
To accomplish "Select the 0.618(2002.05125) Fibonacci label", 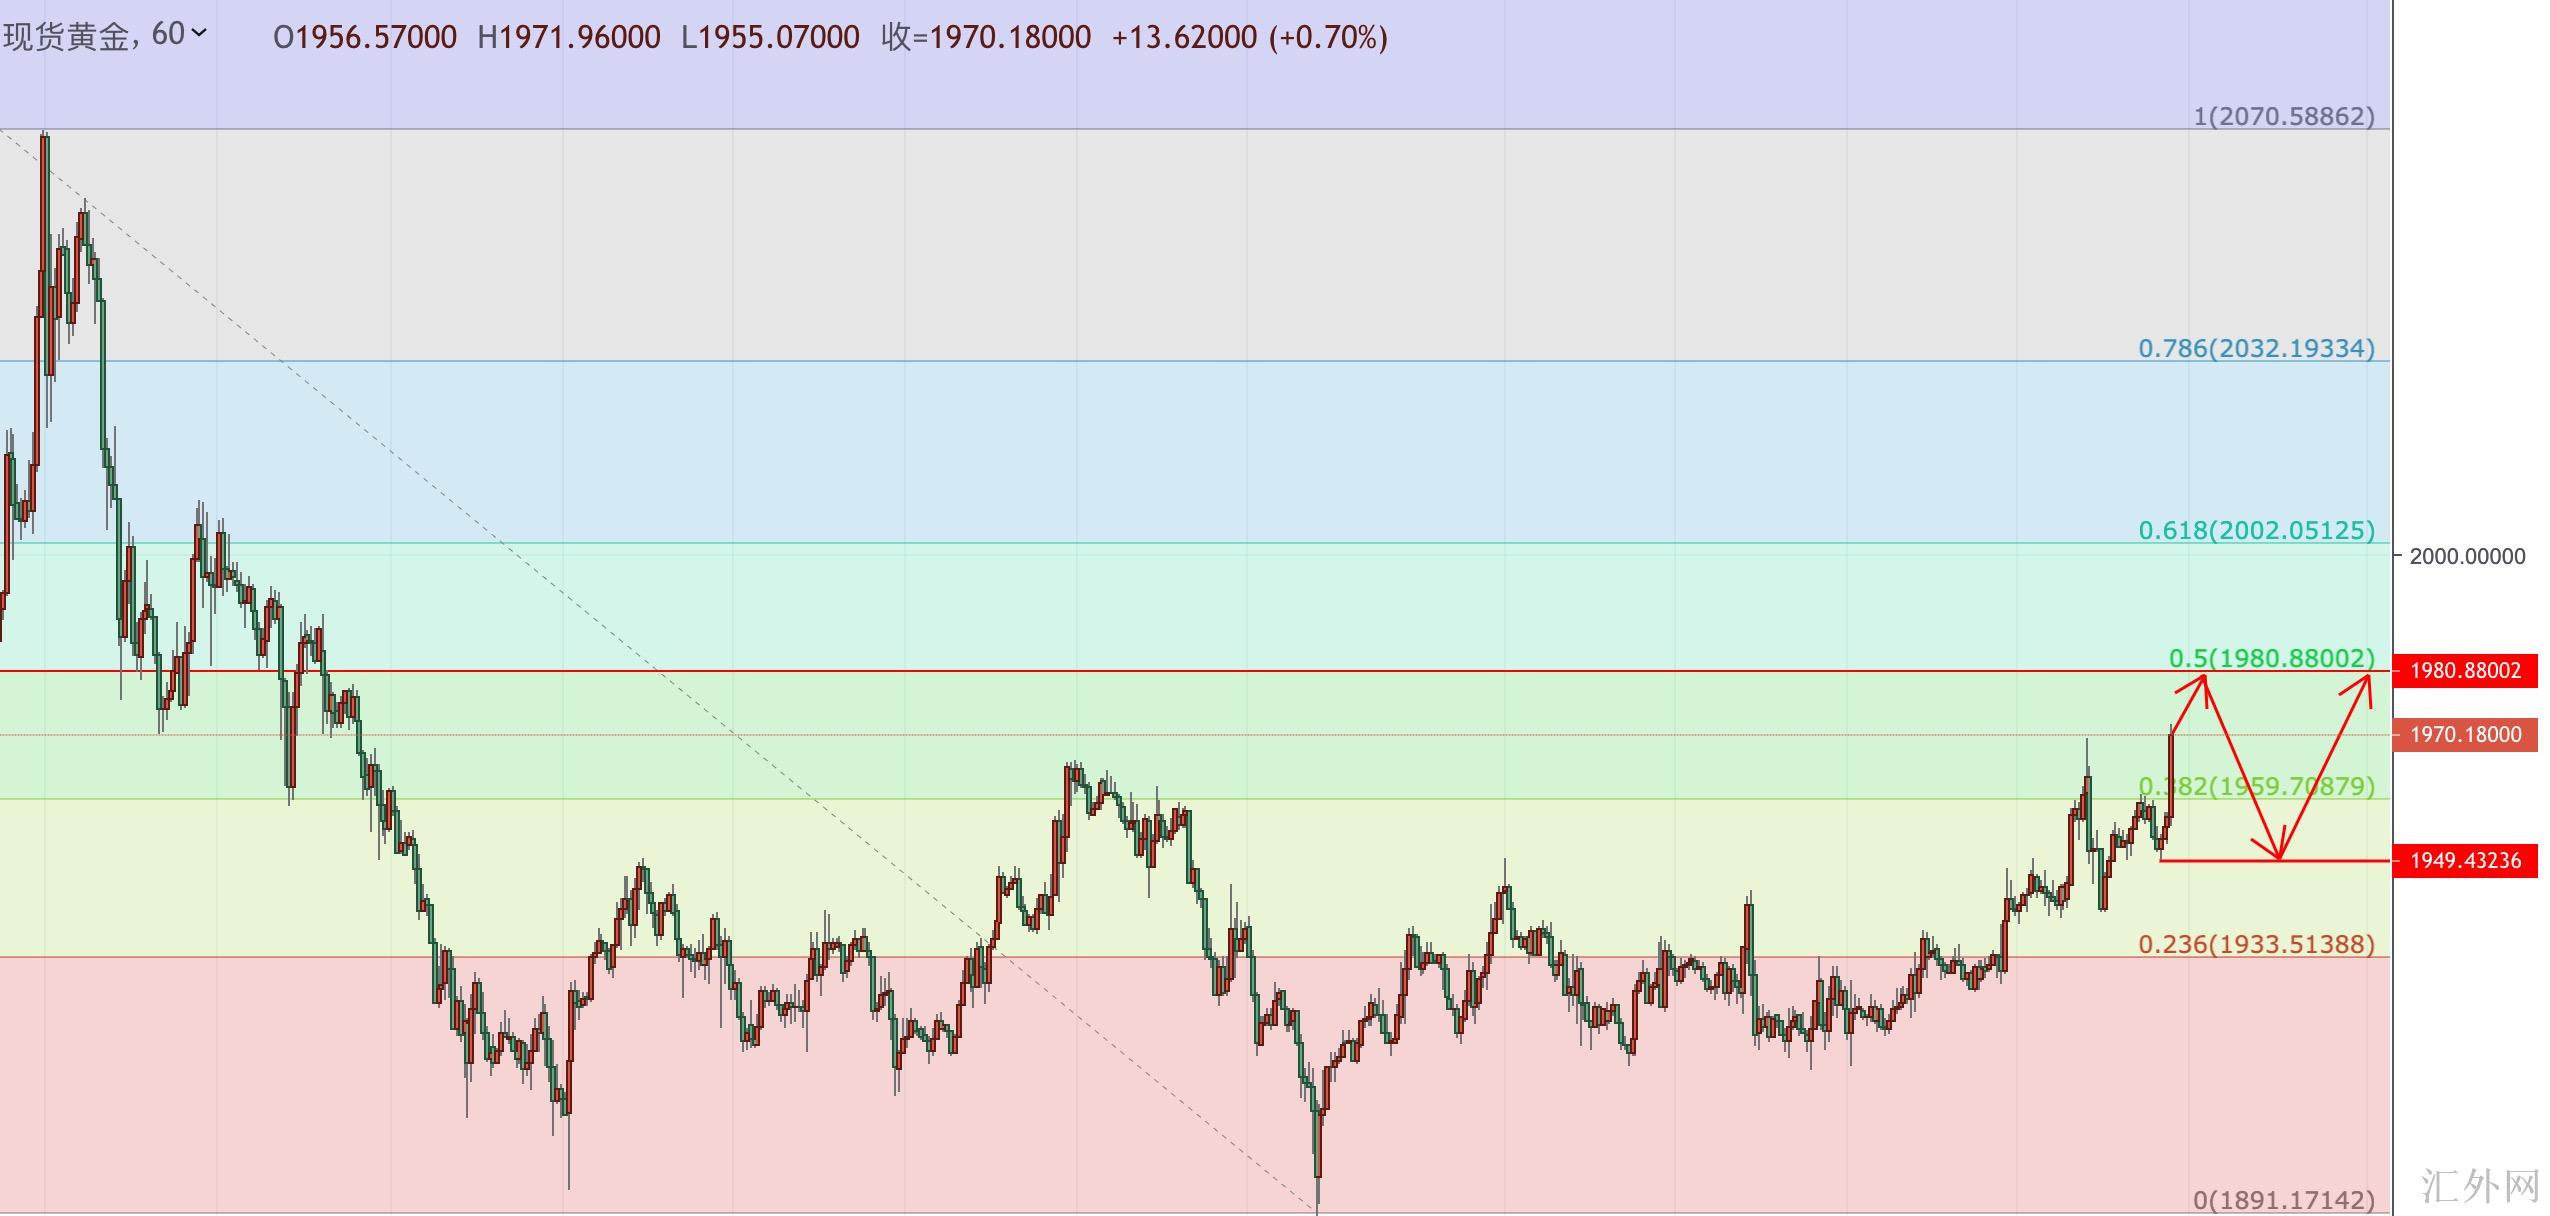I will pyautogui.click(x=2255, y=530).
